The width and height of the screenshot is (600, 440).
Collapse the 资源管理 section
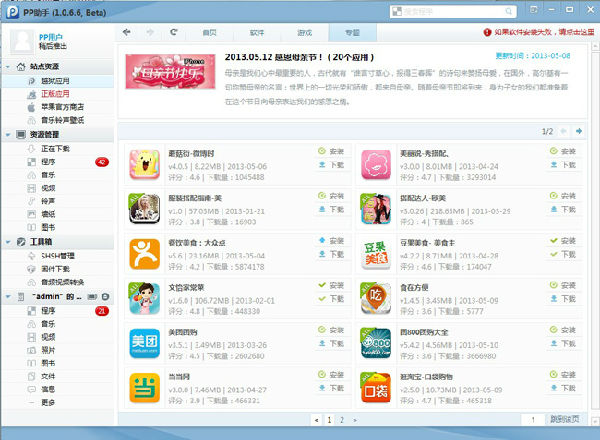[x=8, y=135]
